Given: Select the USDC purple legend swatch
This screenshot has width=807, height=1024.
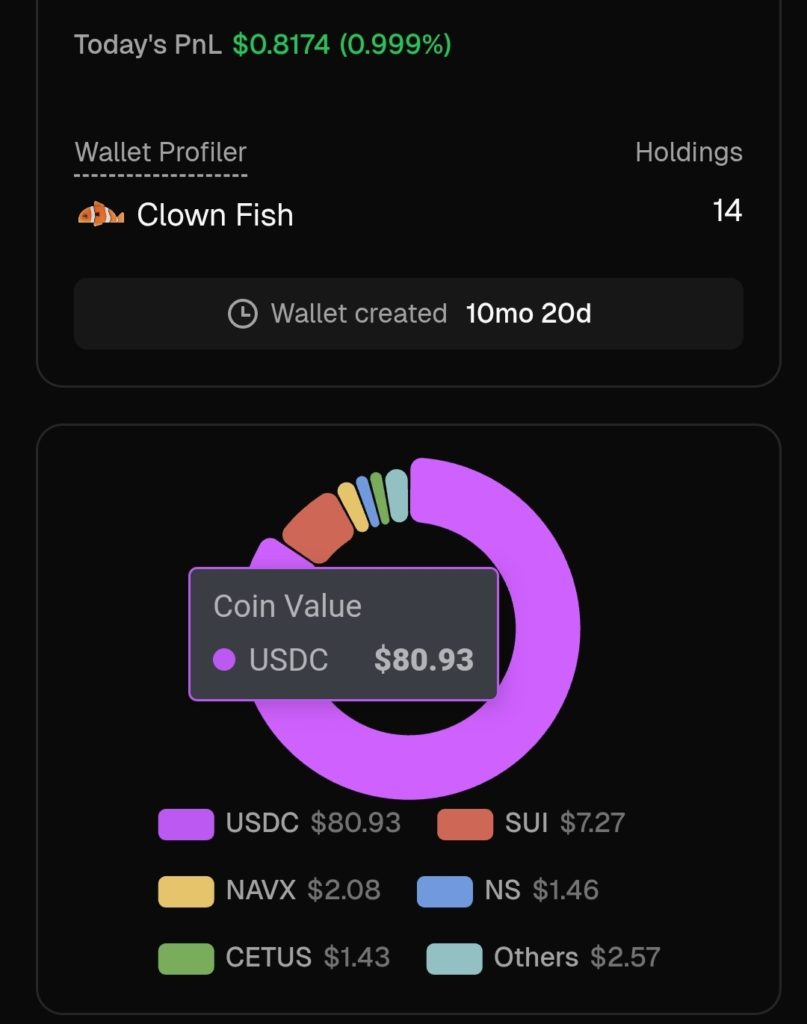Looking at the screenshot, I should click(186, 824).
